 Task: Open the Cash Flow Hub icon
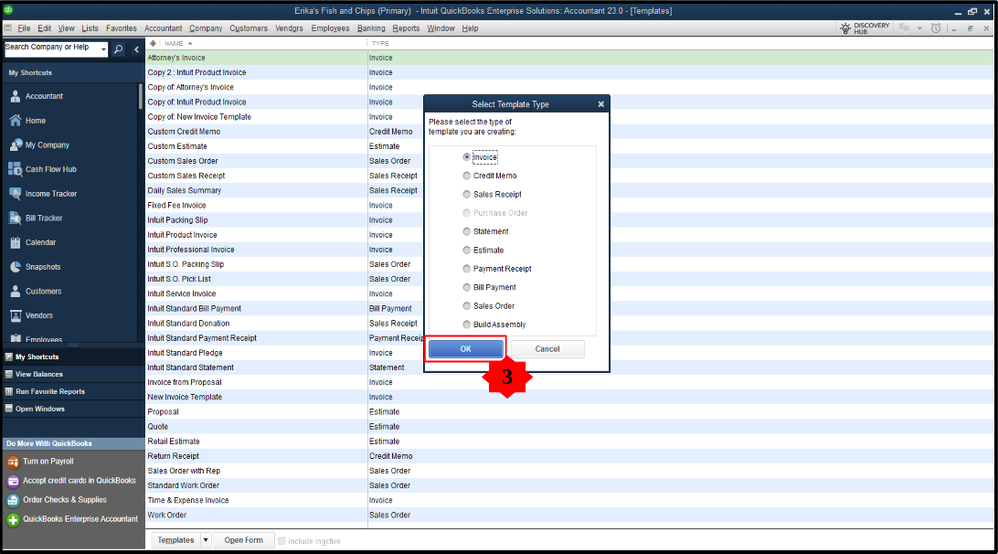pyautogui.click(x=15, y=169)
